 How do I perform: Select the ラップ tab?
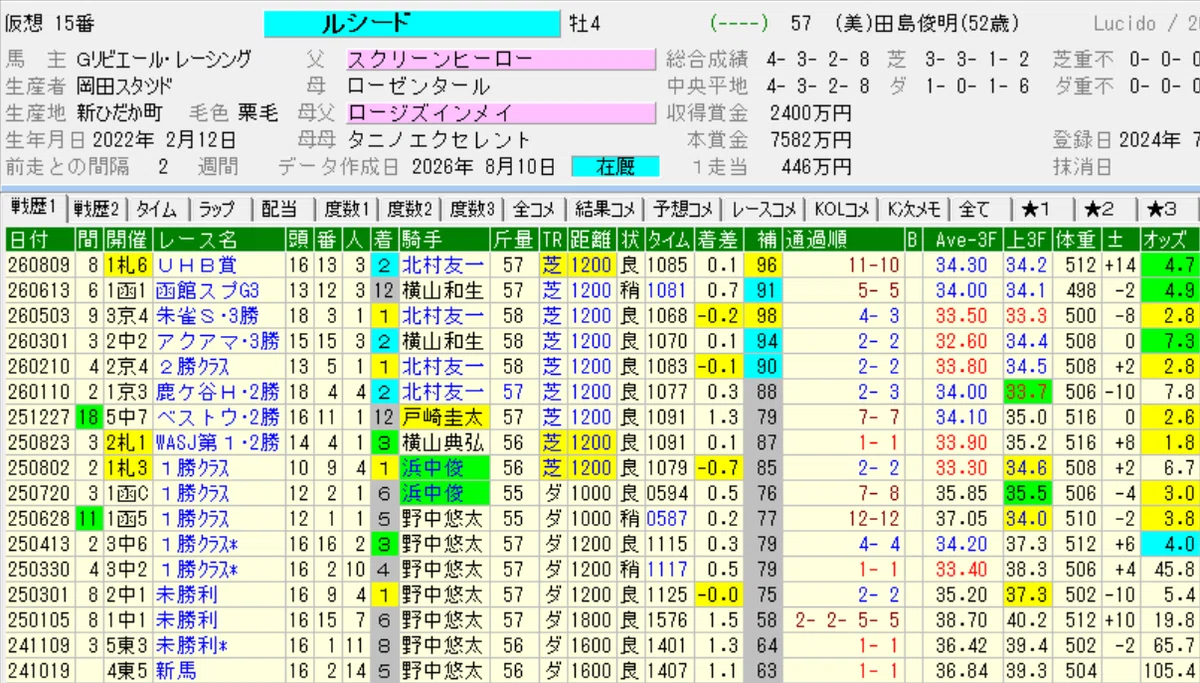pos(219,209)
